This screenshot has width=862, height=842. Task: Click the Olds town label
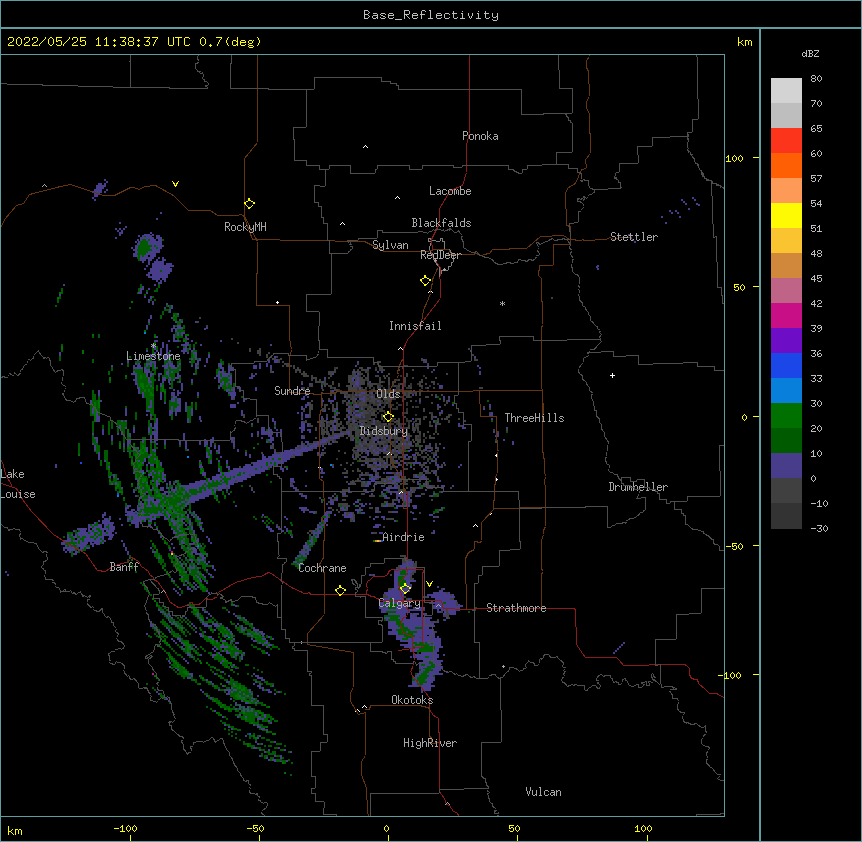388,394
